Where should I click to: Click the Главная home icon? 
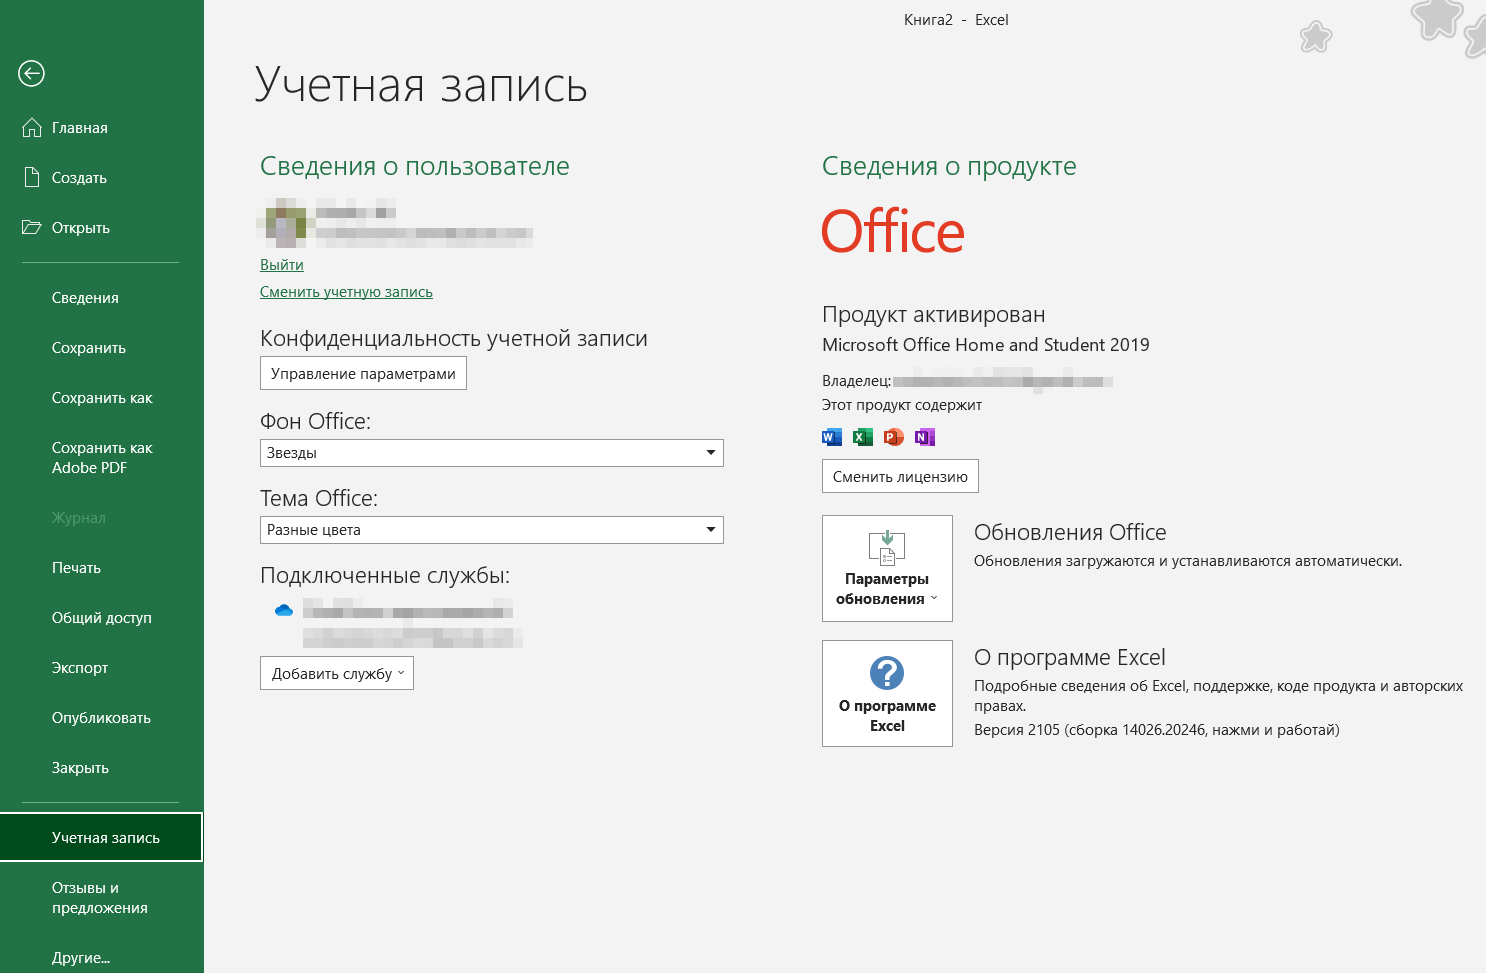click(32, 127)
